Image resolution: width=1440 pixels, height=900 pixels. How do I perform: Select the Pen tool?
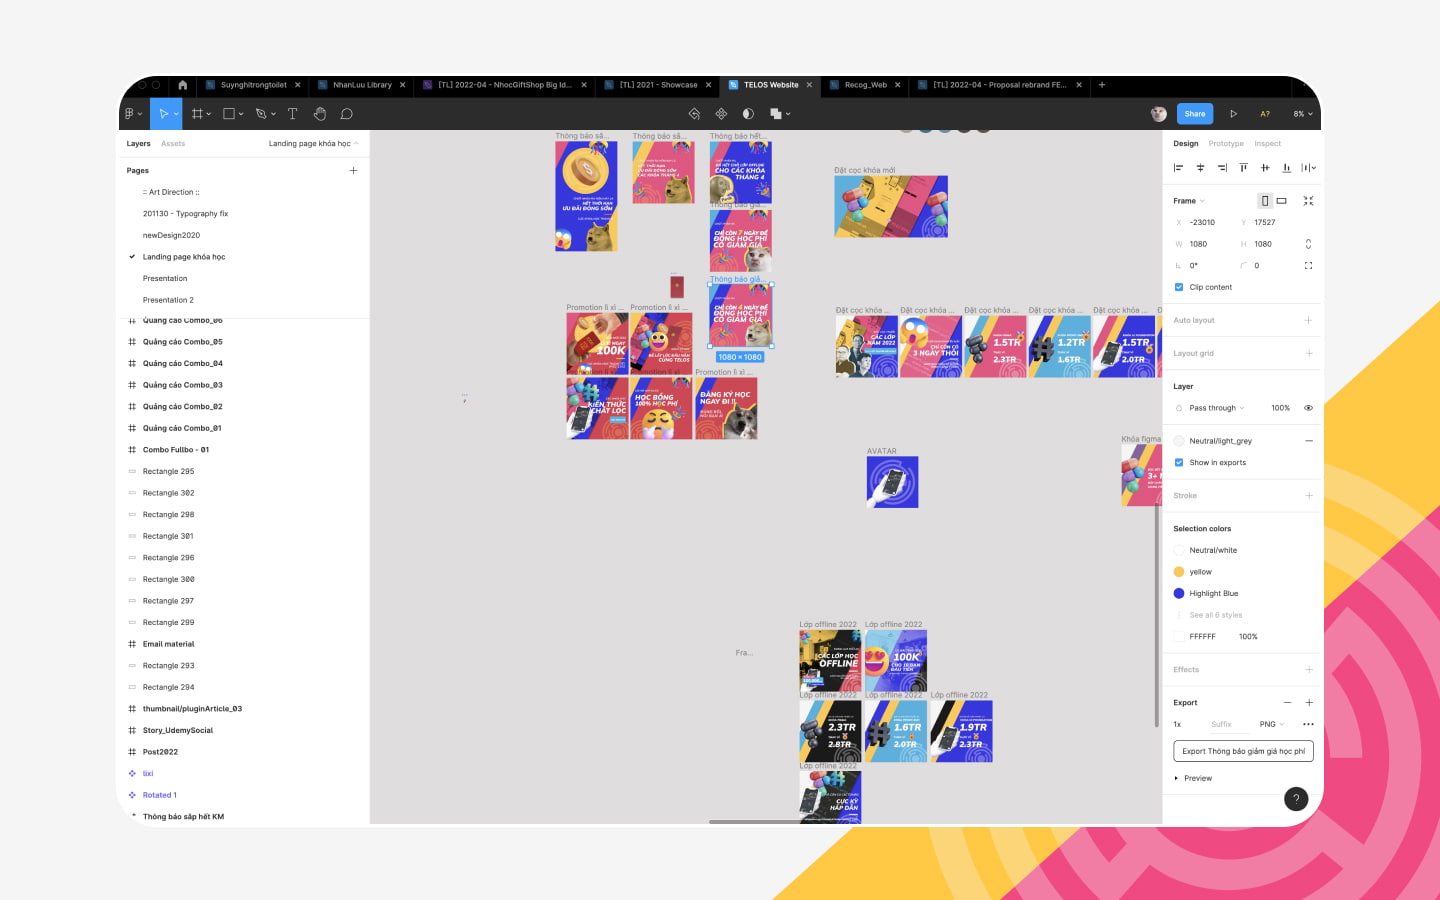(260, 114)
